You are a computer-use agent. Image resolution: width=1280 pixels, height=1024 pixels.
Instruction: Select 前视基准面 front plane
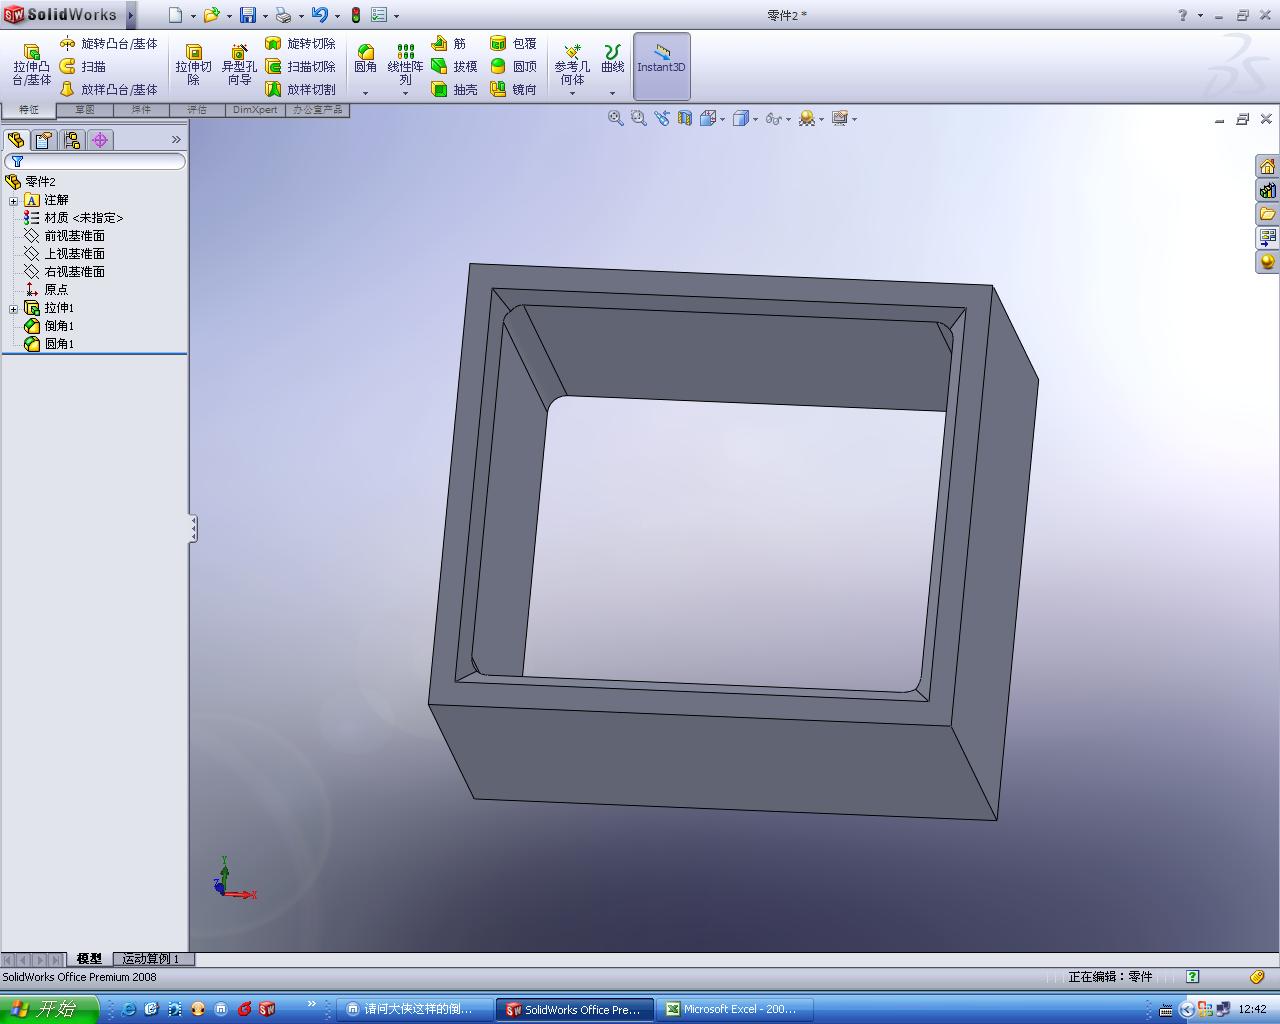(x=65, y=236)
